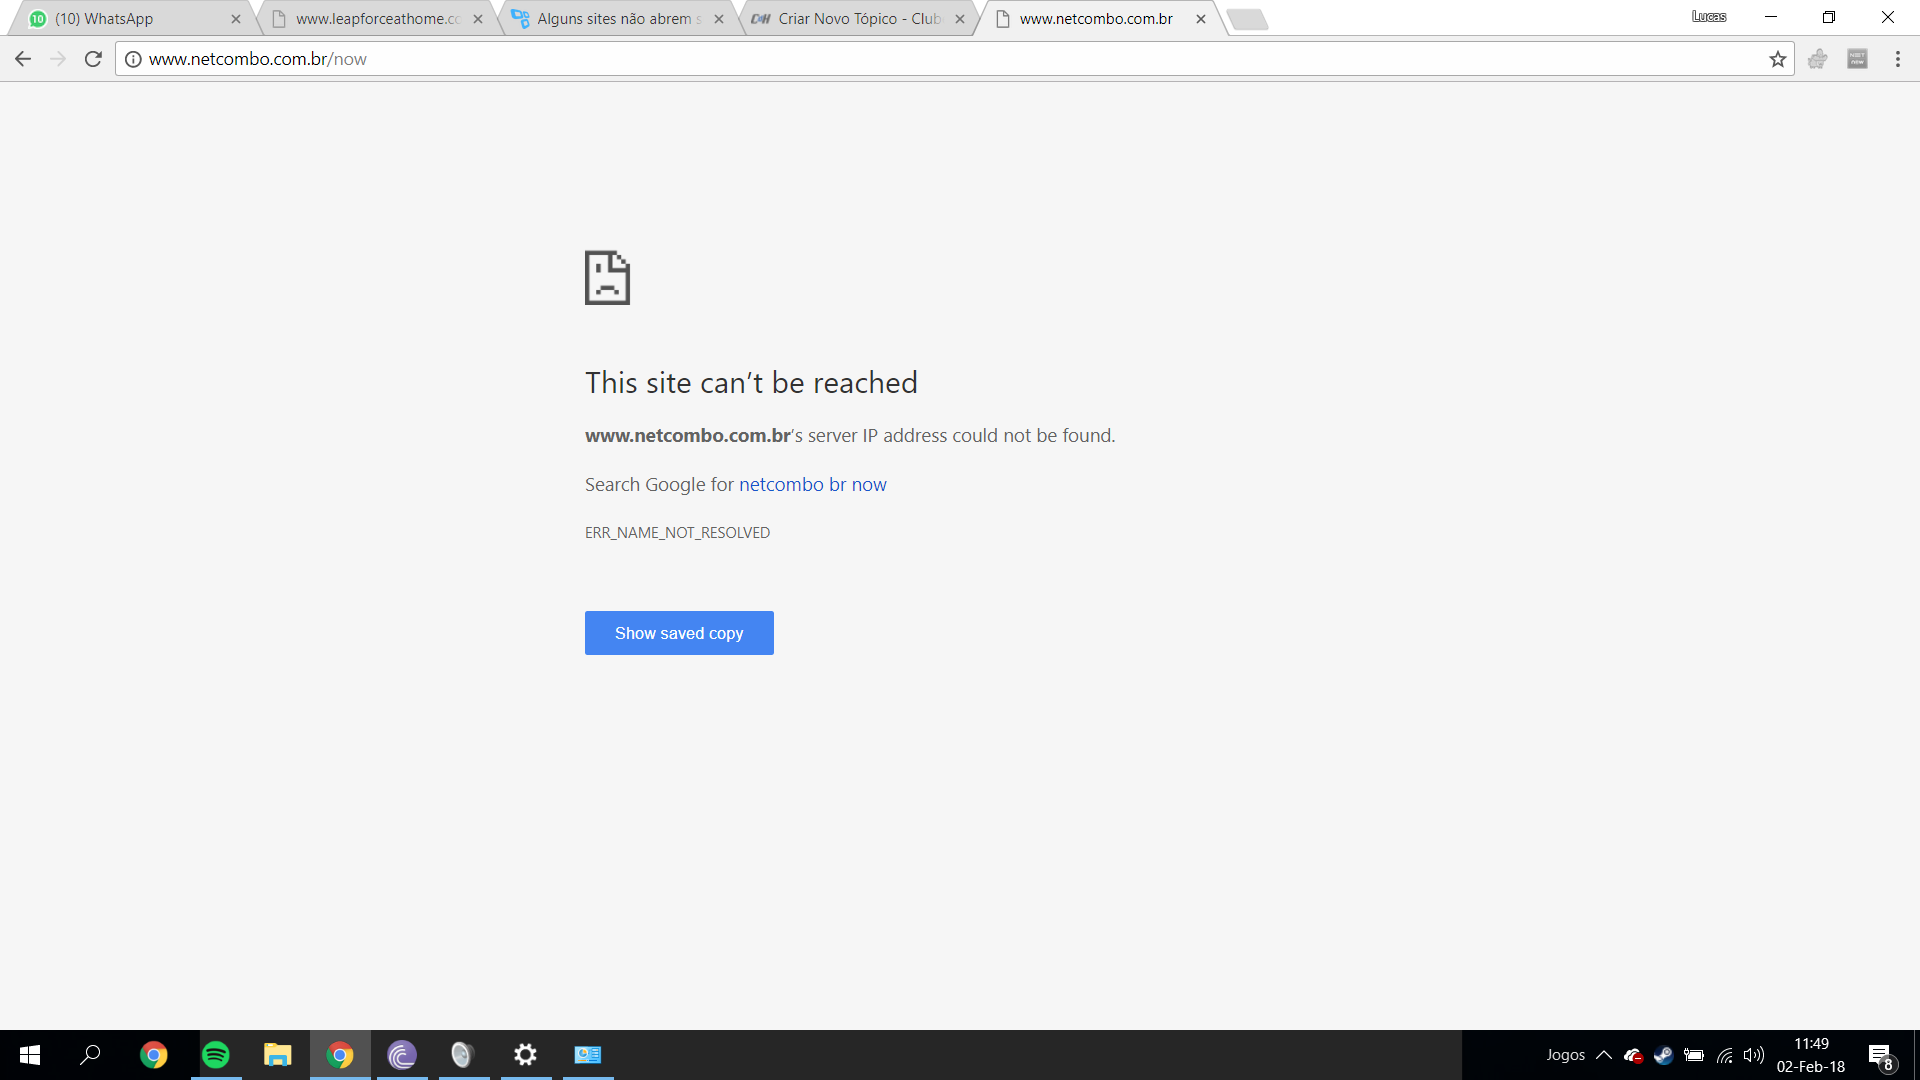Viewport: 1920px width, 1080px height.
Task: Click the ERR_NAME_NOT_RESOLVED error code
Action: pos(677,533)
